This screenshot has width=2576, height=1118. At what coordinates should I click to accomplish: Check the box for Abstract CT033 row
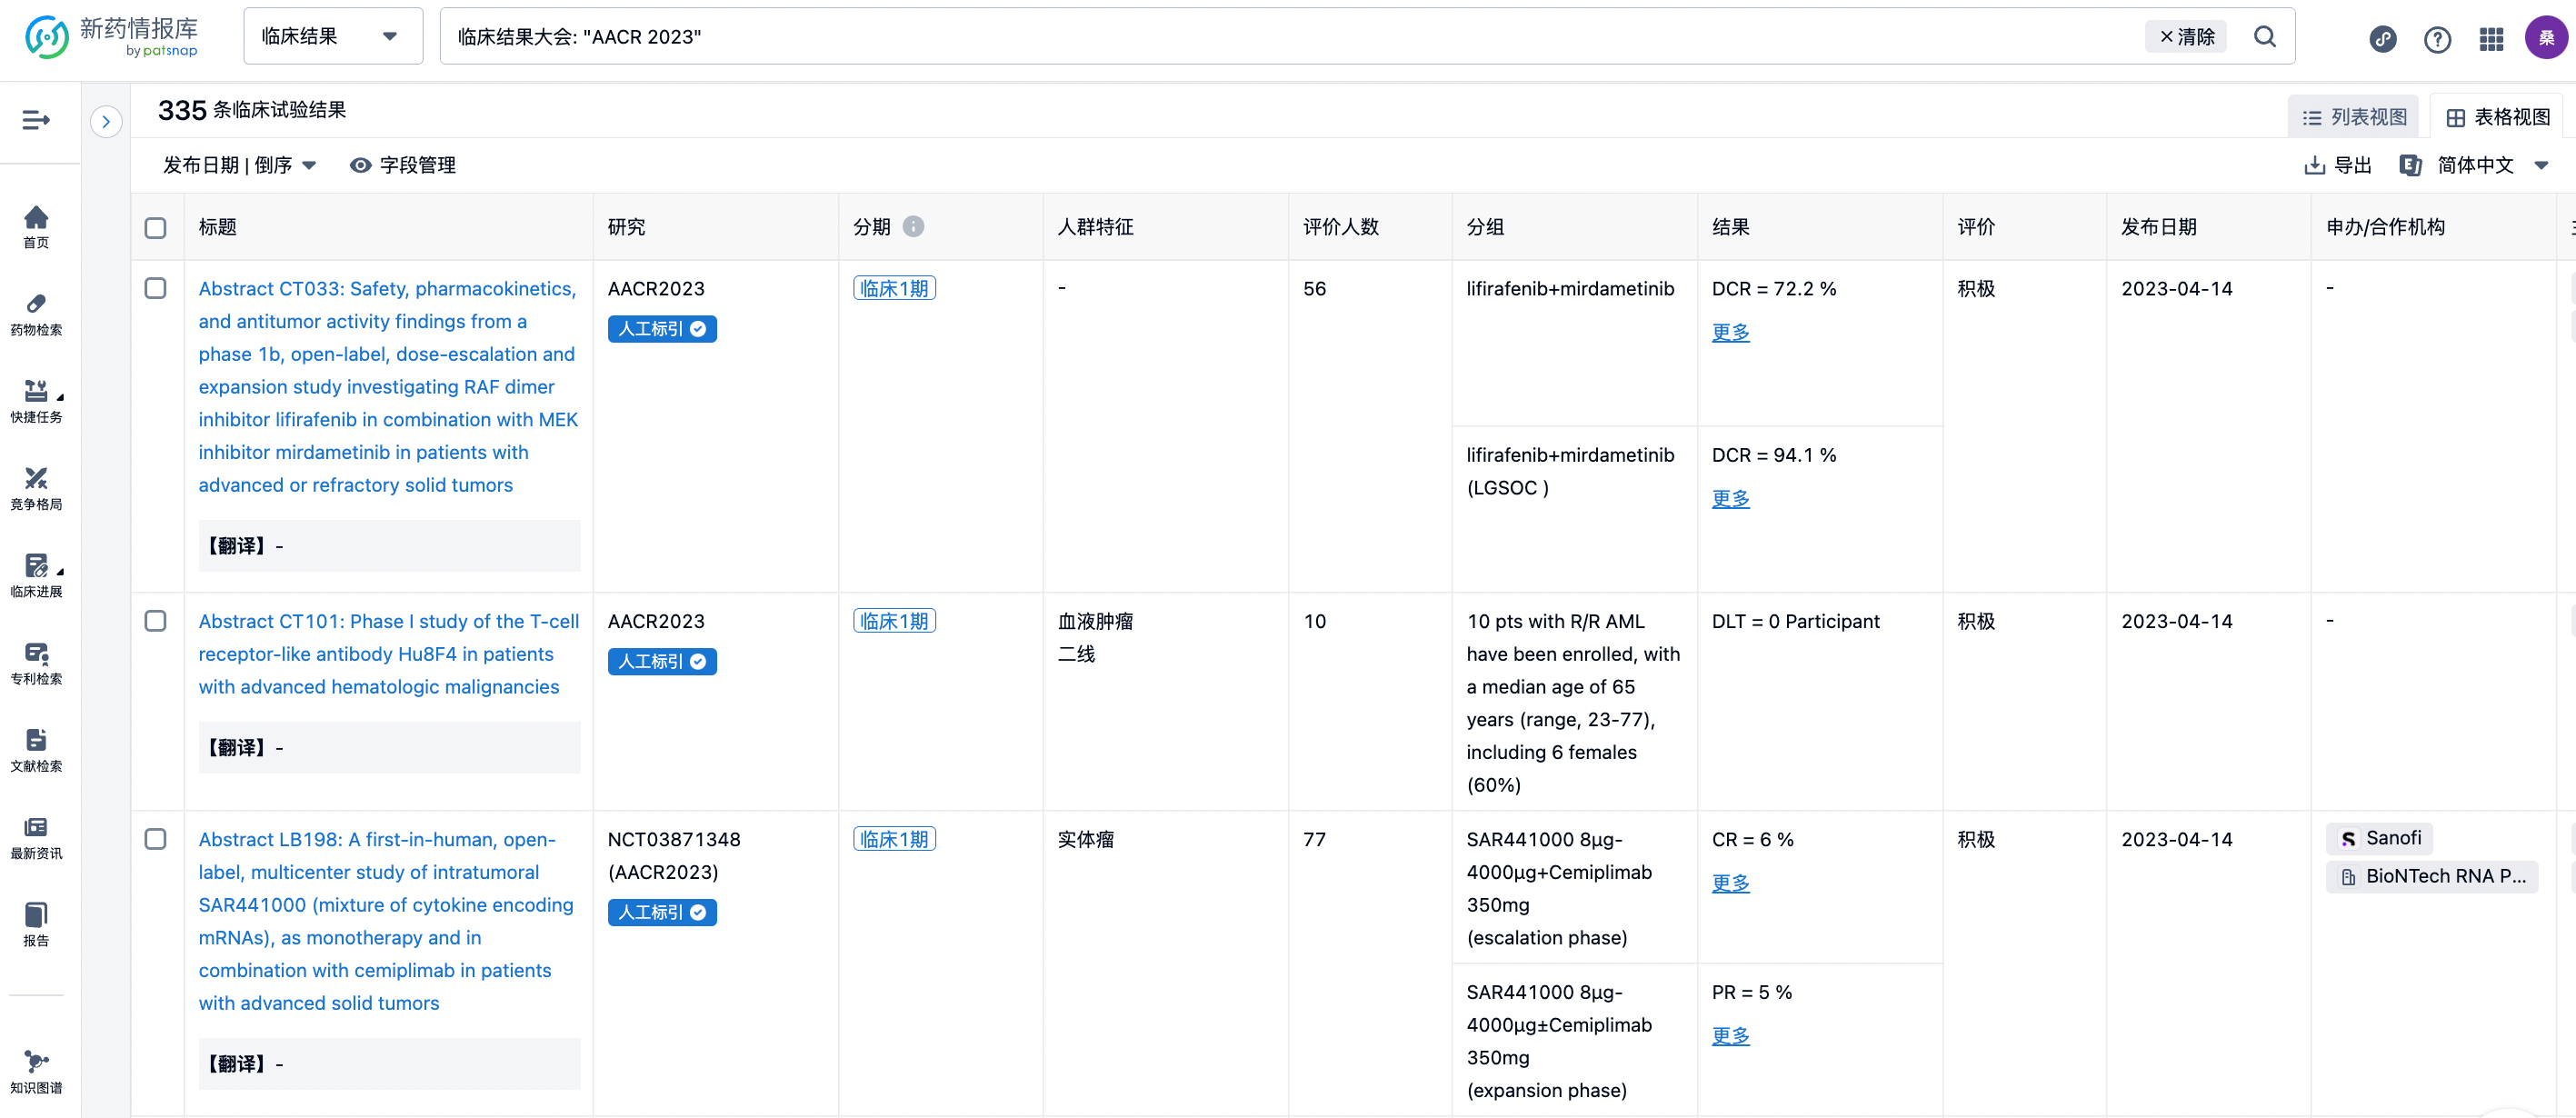[155, 288]
